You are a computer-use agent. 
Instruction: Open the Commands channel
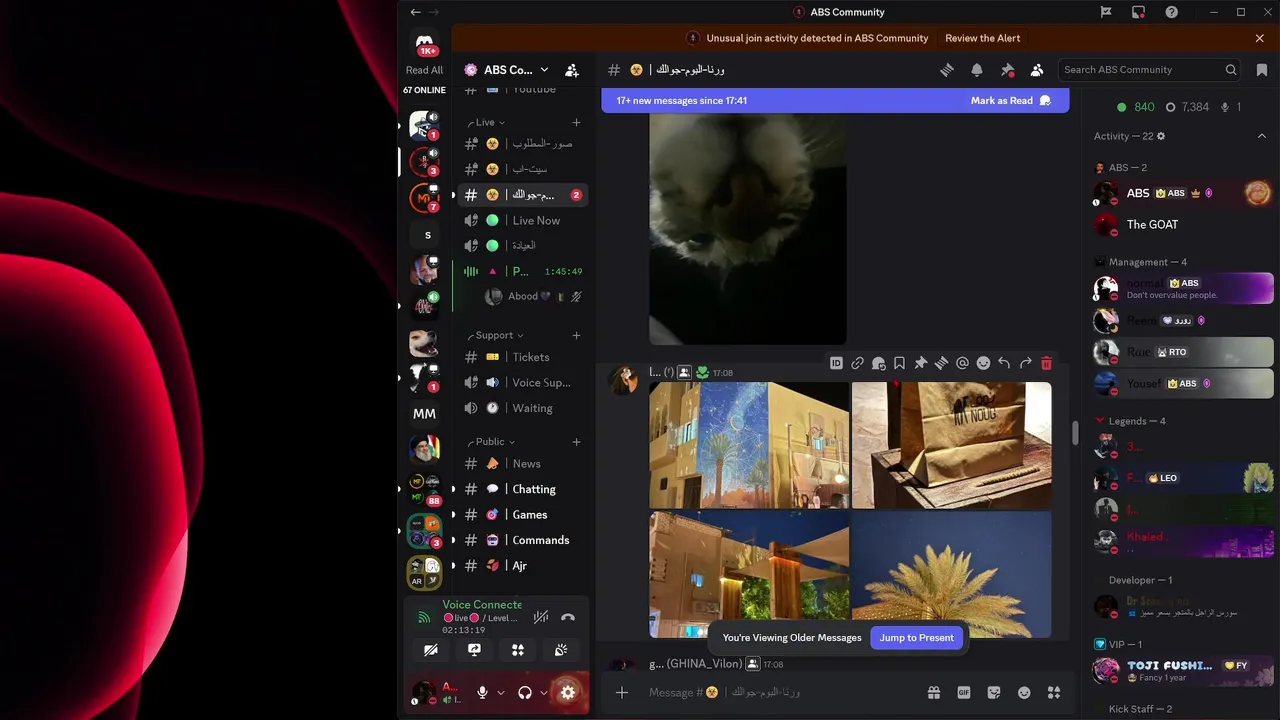point(523,540)
